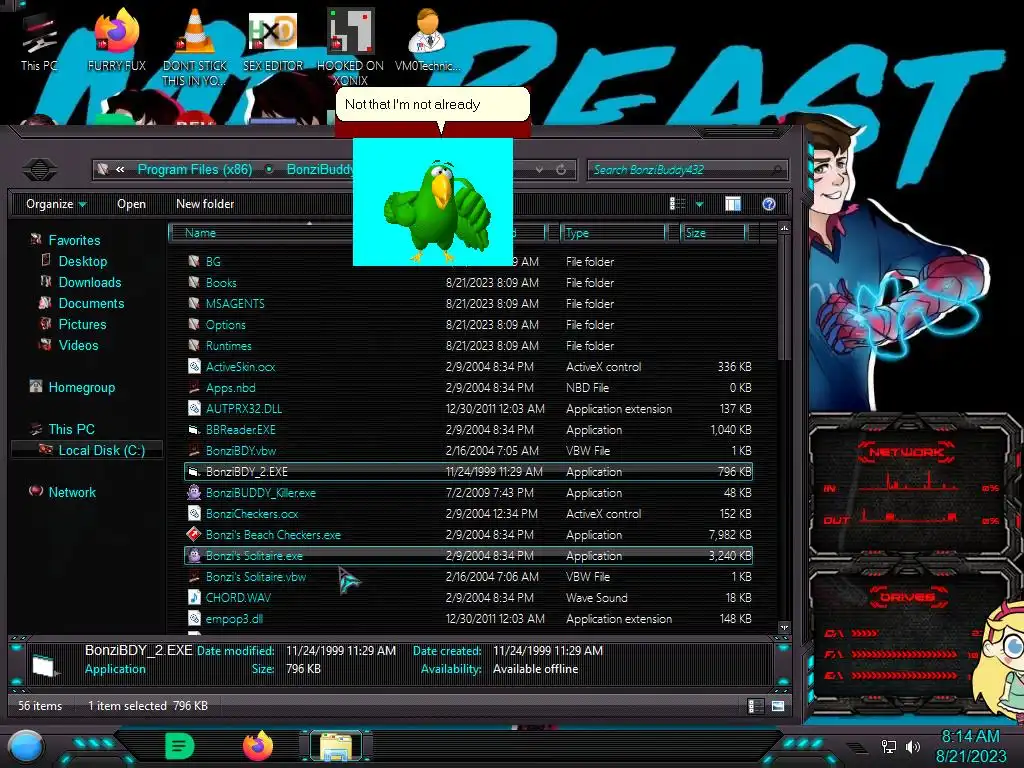Click File Explorer taskbar button
1024x768 pixels.
click(x=336, y=746)
